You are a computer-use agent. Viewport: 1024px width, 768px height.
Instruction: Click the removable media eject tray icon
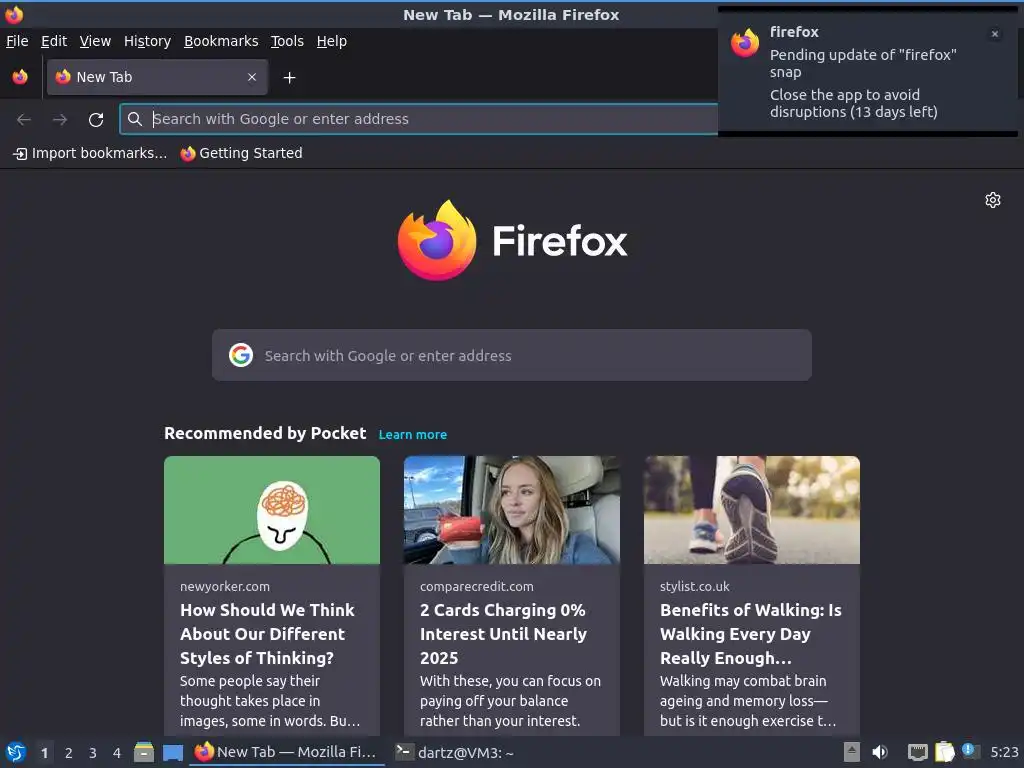[852, 752]
